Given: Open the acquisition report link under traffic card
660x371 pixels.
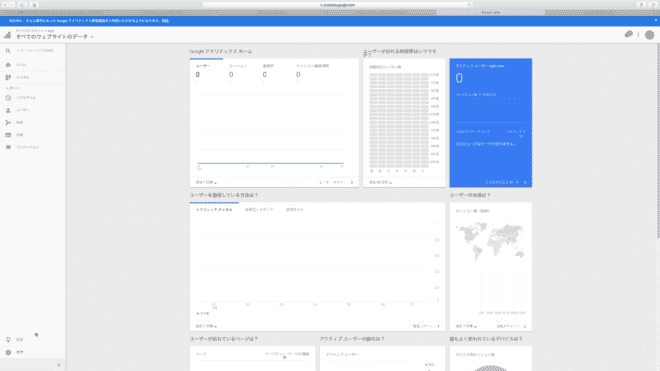Looking at the screenshot, I should (426, 326).
